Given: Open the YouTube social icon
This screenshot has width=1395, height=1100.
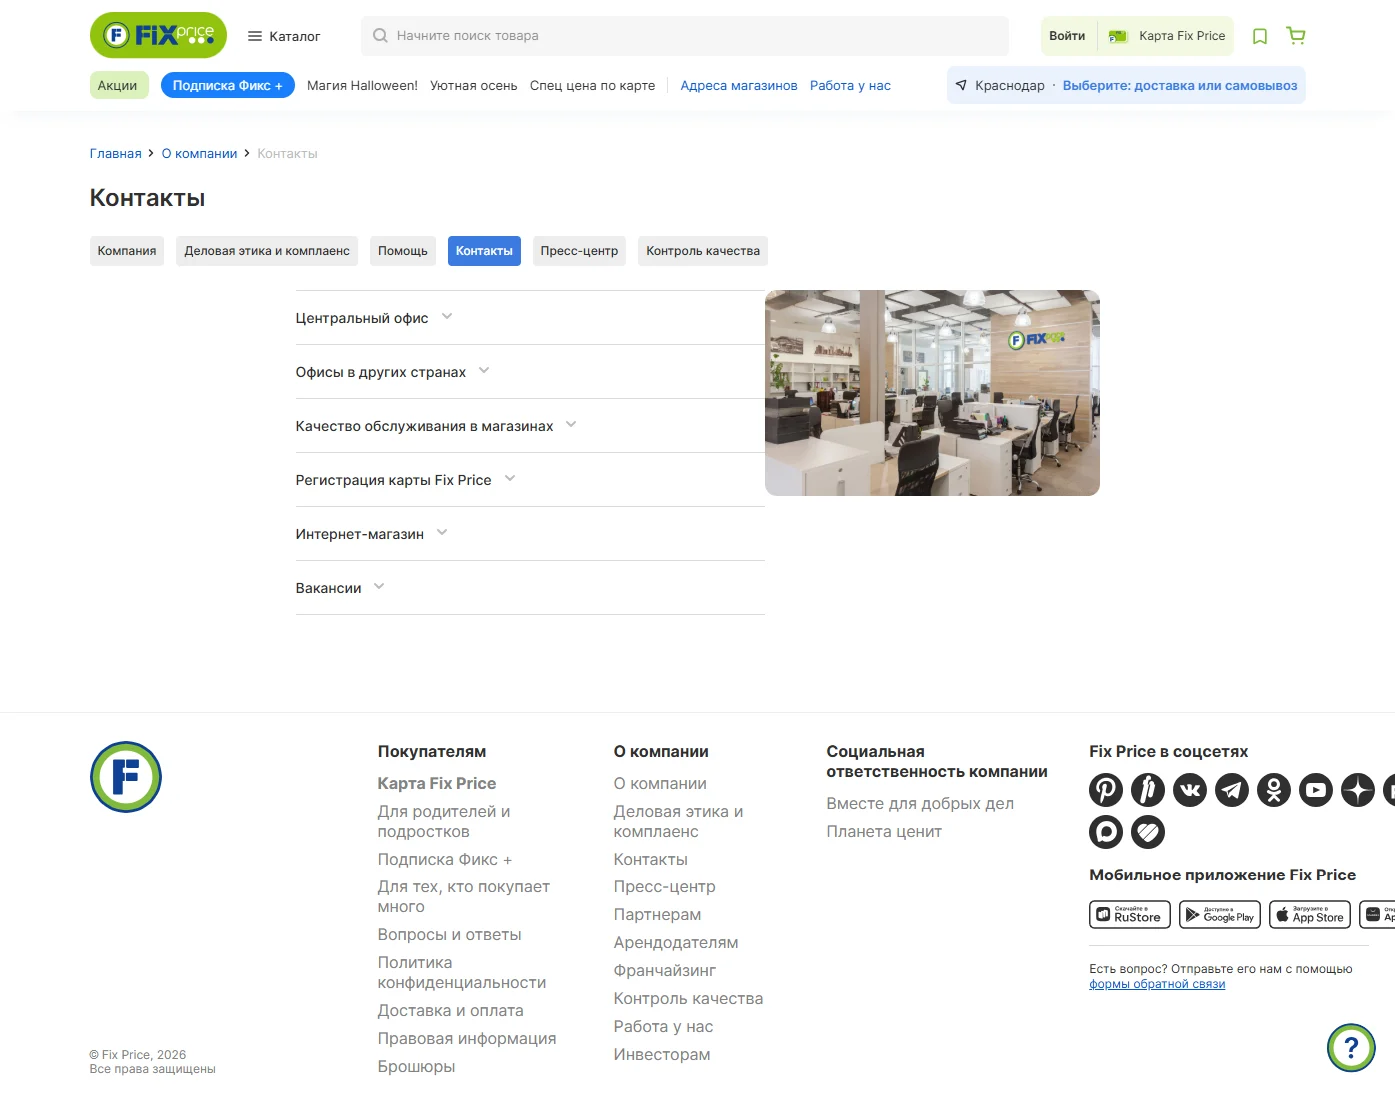Looking at the screenshot, I should click(x=1316, y=790).
